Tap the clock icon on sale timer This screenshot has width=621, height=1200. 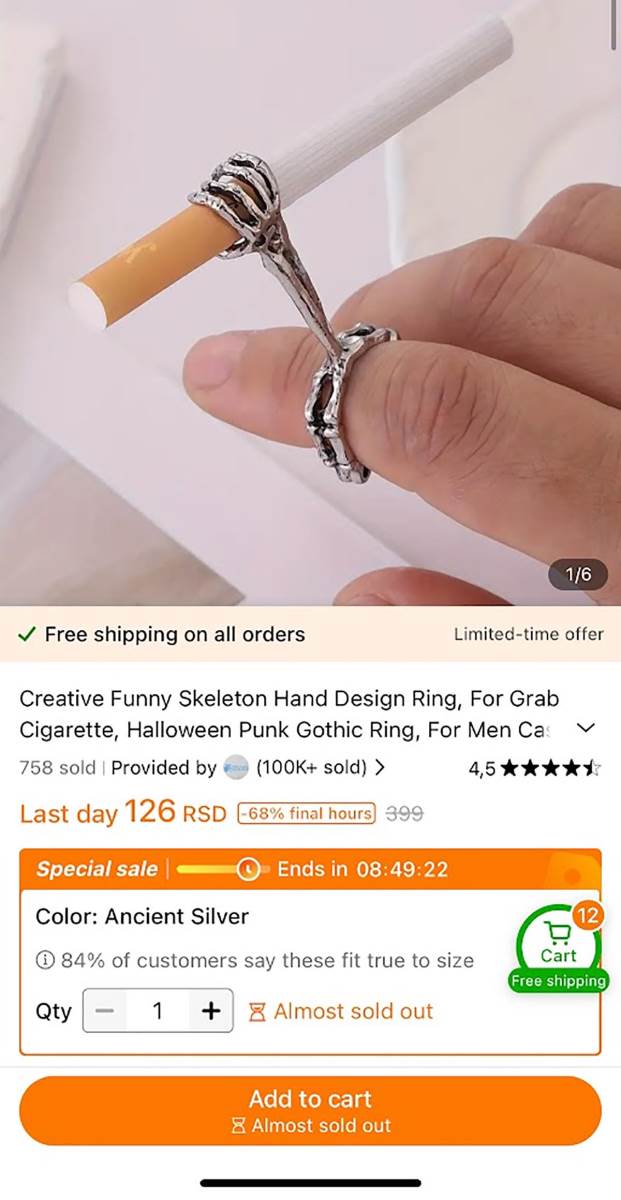tap(248, 869)
